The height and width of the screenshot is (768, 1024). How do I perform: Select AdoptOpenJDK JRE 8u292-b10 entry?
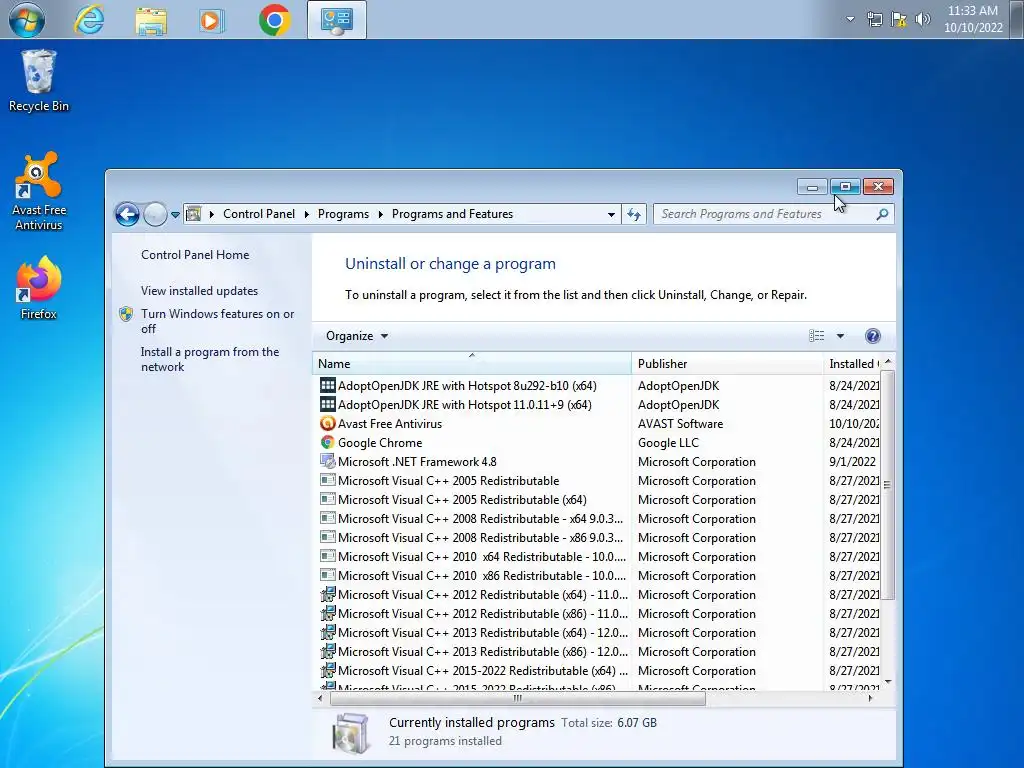tap(467, 385)
